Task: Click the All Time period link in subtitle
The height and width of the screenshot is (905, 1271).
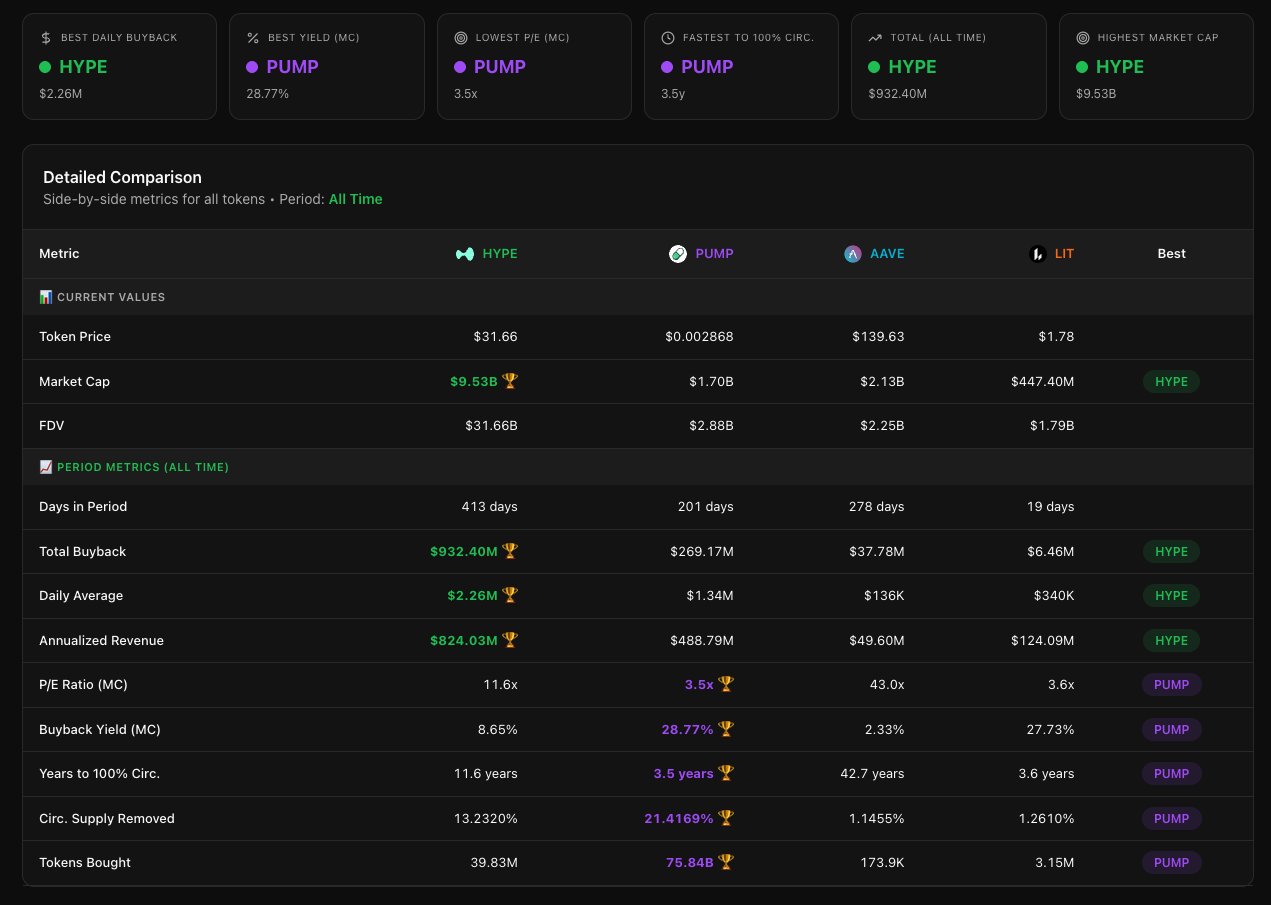Action: tap(355, 199)
